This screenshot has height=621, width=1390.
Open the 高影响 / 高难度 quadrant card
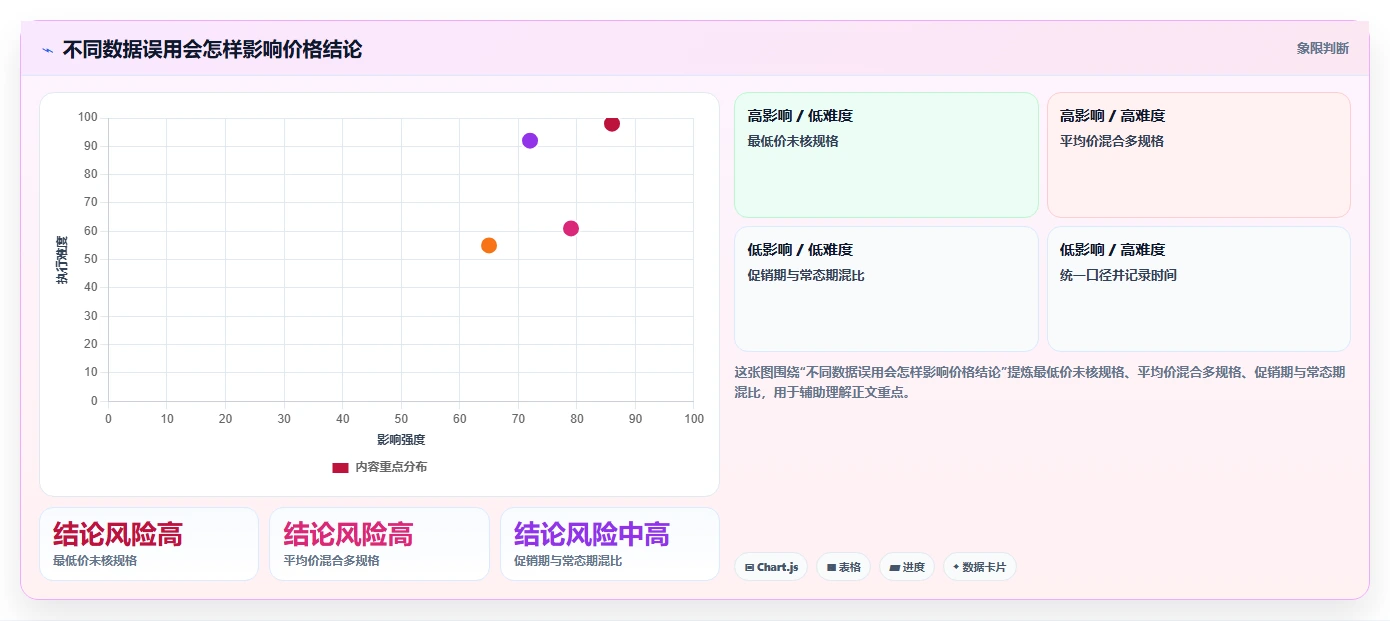(x=1198, y=155)
